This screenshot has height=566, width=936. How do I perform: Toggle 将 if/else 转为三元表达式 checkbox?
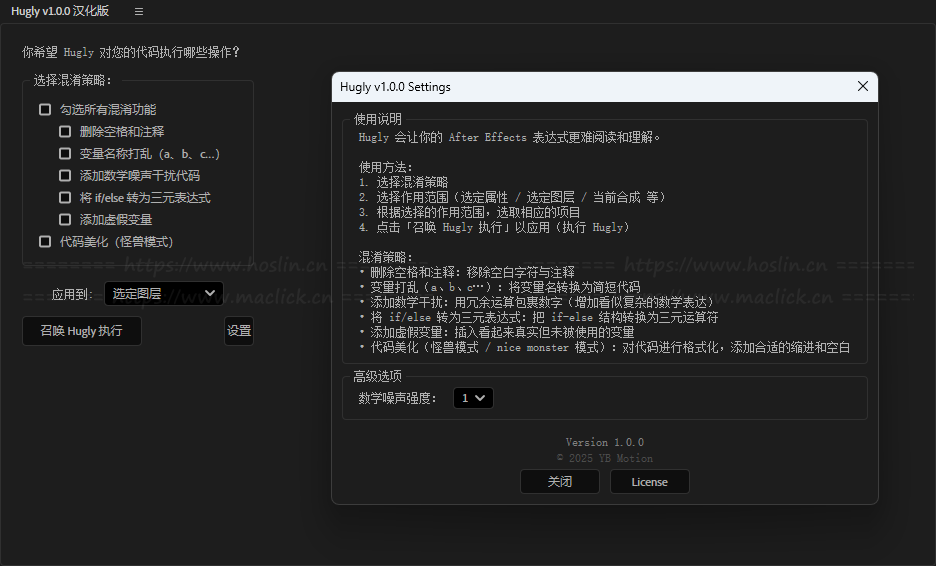click(65, 198)
